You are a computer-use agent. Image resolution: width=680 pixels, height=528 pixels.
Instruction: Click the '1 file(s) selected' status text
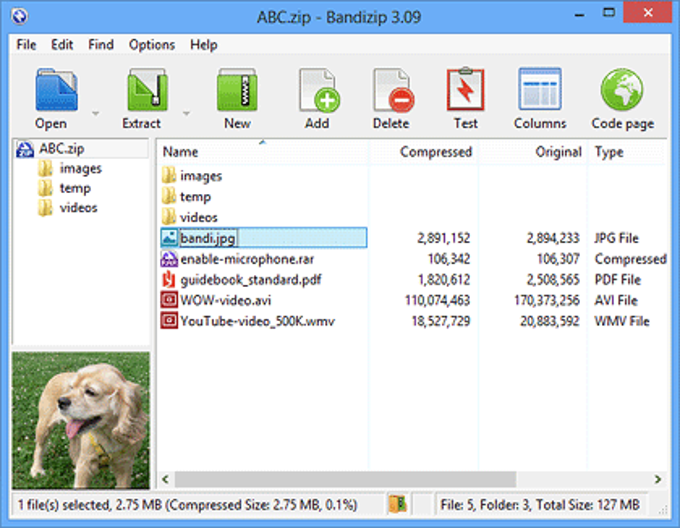(x=187, y=505)
